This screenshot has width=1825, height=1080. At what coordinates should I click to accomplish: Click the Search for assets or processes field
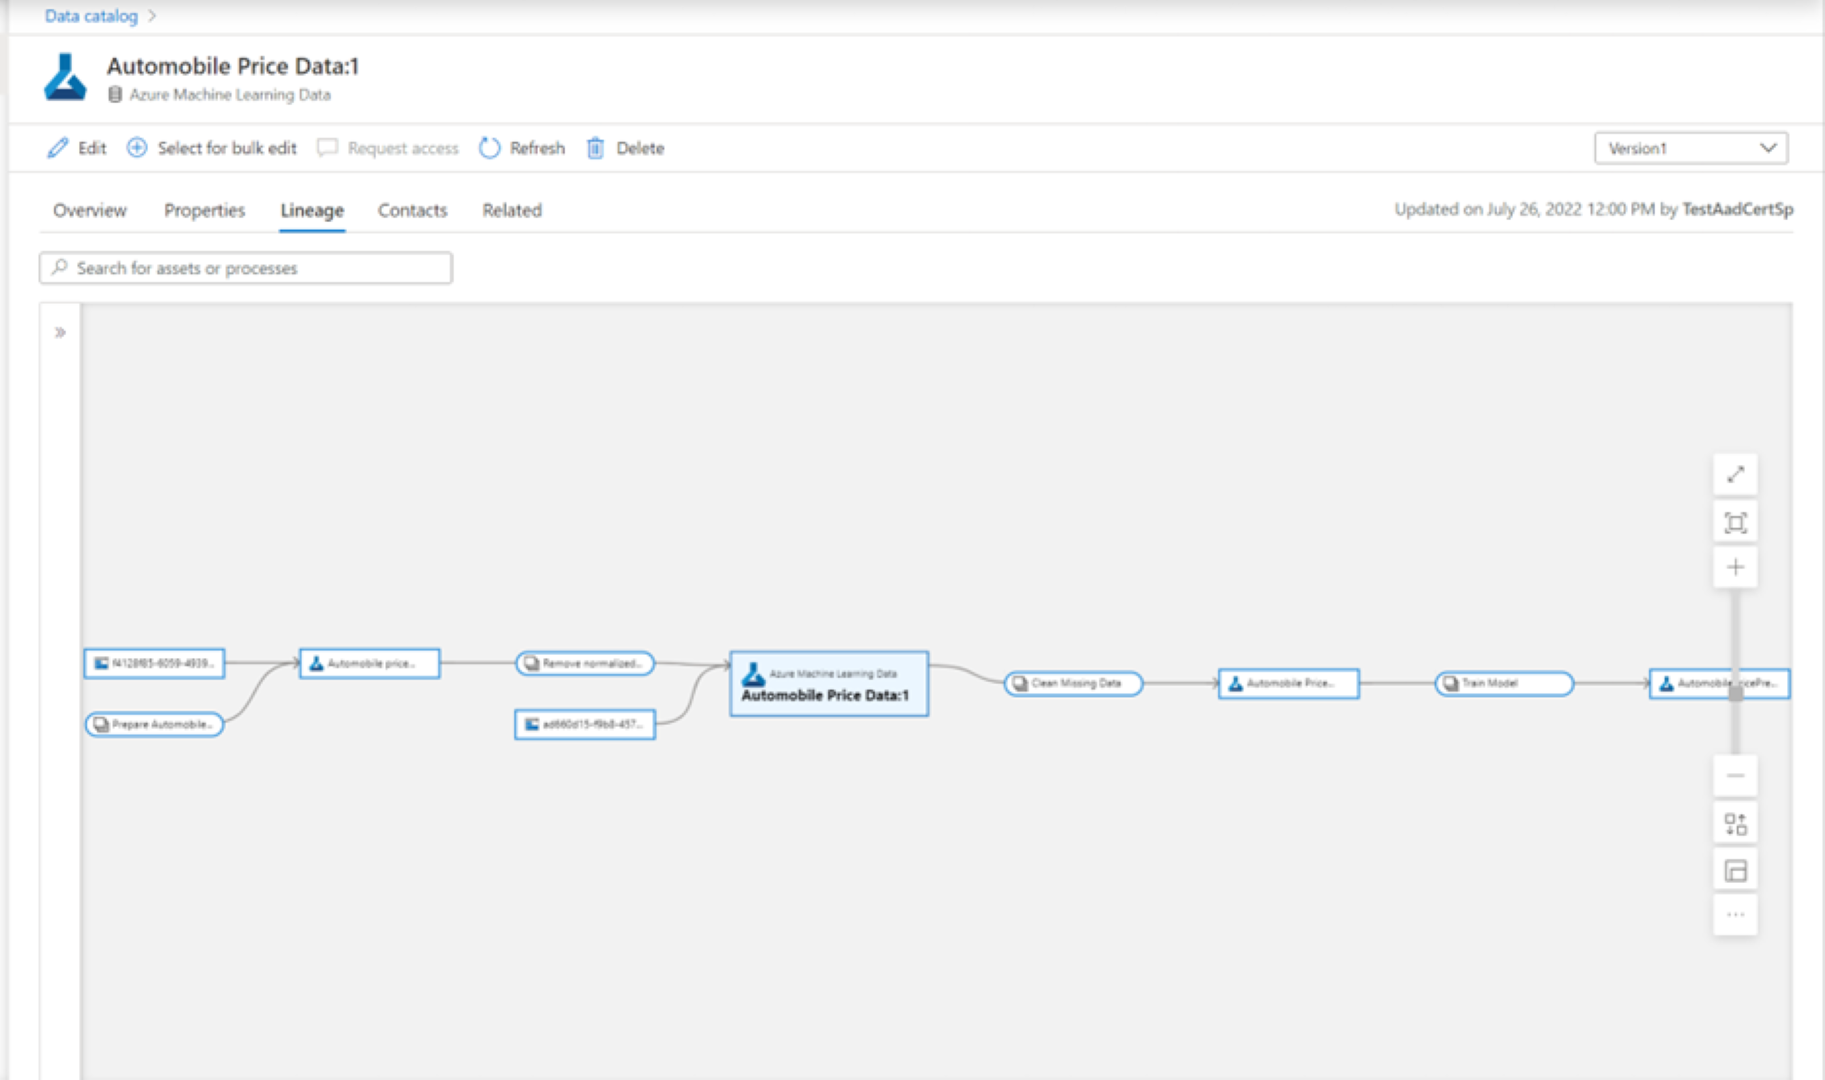246,268
